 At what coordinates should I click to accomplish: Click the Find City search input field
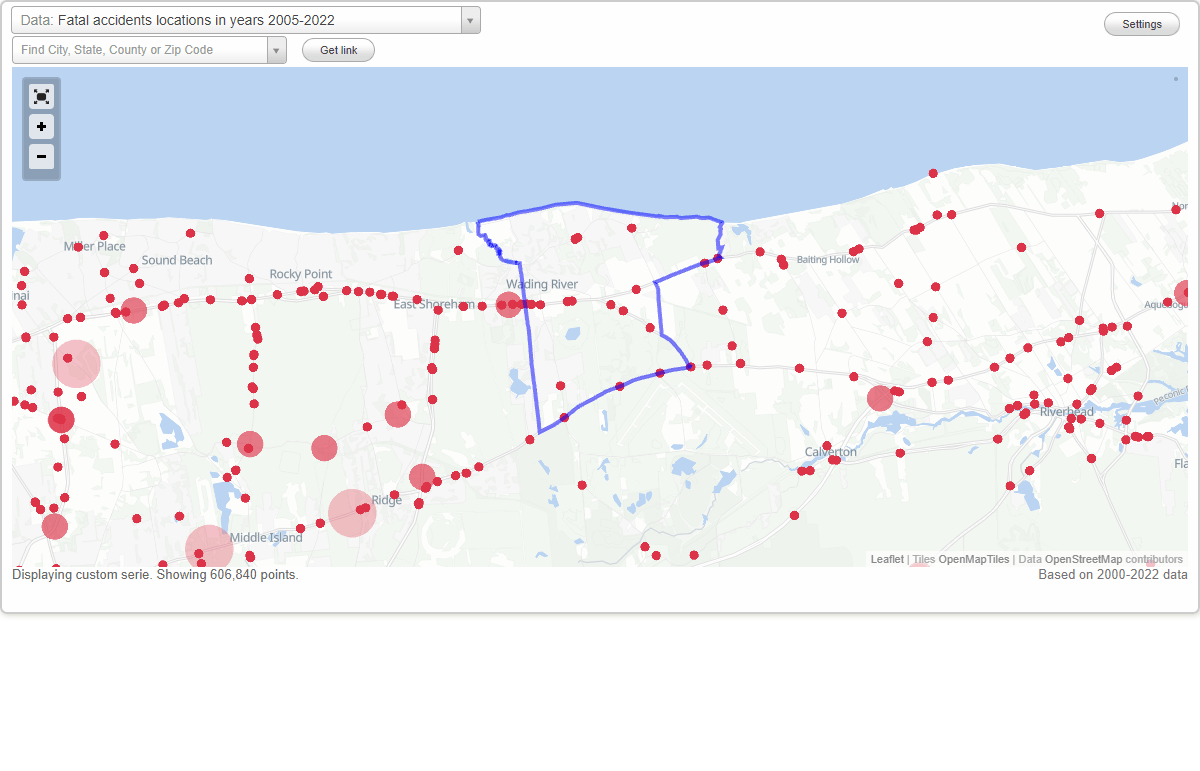[140, 49]
